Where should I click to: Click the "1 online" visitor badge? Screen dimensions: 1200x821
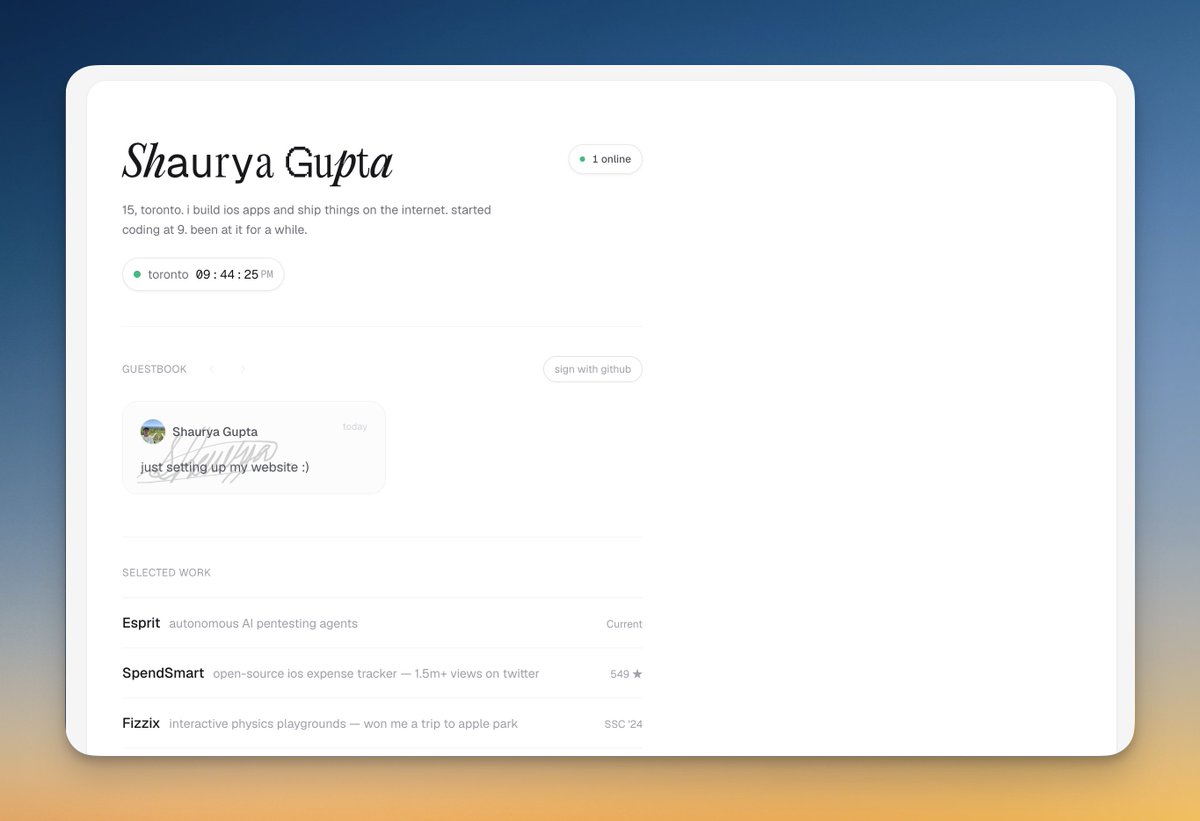click(605, 159)
